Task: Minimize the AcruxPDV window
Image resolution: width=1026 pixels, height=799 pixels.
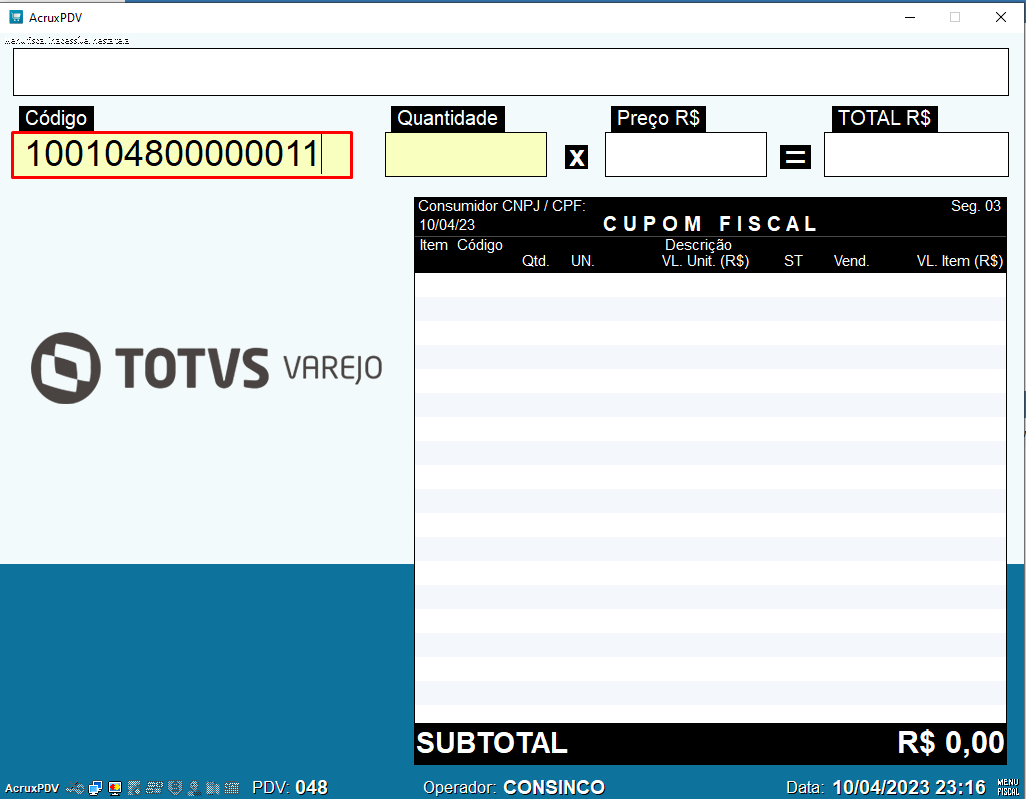Action: [x=910, y=17]
